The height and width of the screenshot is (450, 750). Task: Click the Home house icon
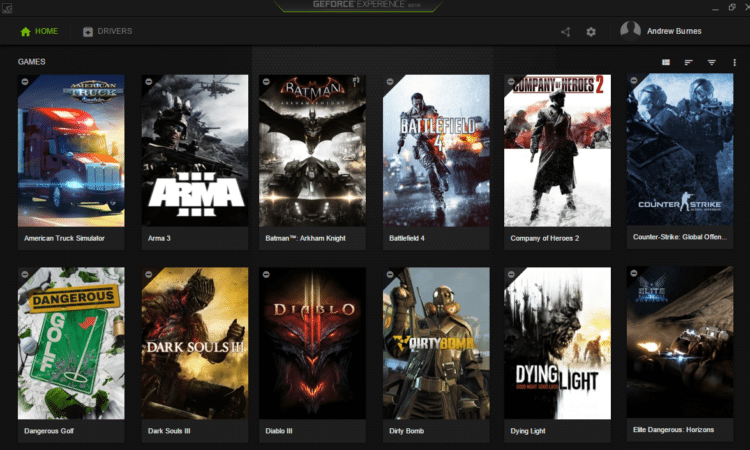tap(25, 32)
